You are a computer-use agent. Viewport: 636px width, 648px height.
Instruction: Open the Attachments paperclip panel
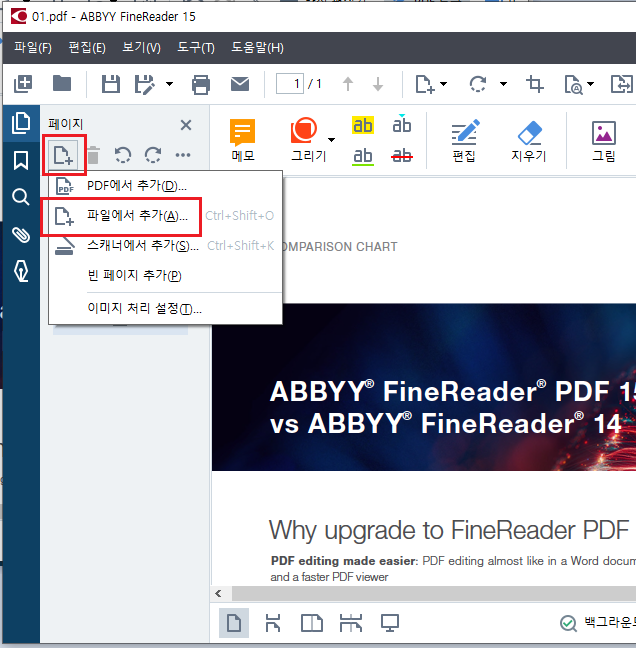21,235
